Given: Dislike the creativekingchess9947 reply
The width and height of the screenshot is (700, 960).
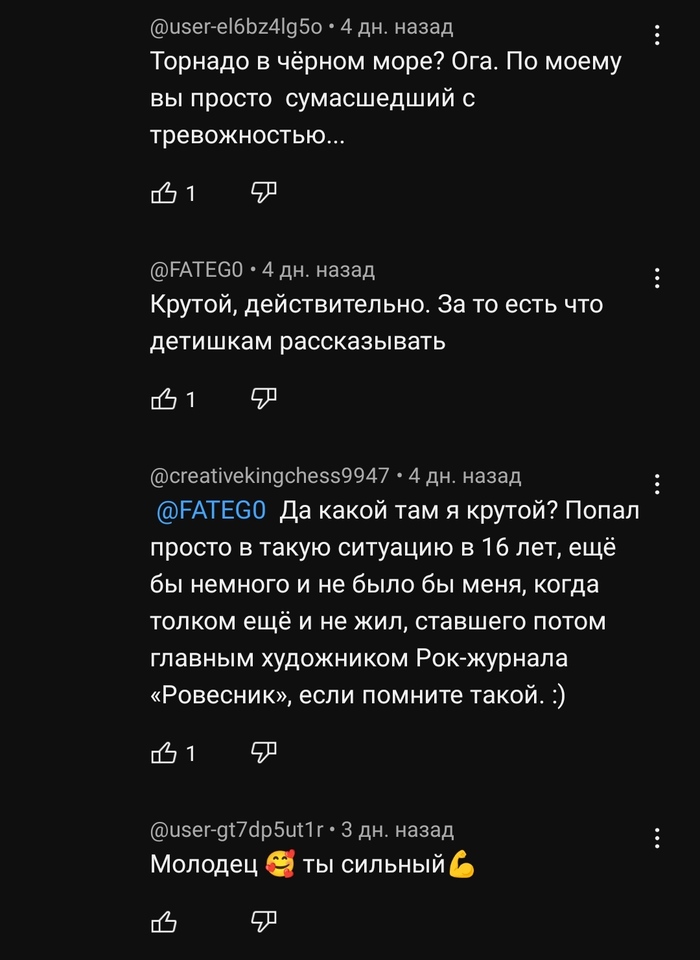Looking at the screenshot, I should tap(263, 752).
